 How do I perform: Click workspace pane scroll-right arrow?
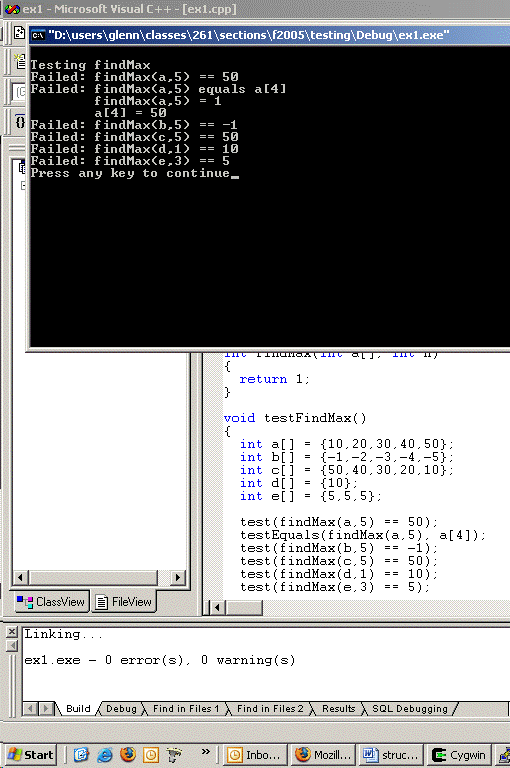coord(178,577)
